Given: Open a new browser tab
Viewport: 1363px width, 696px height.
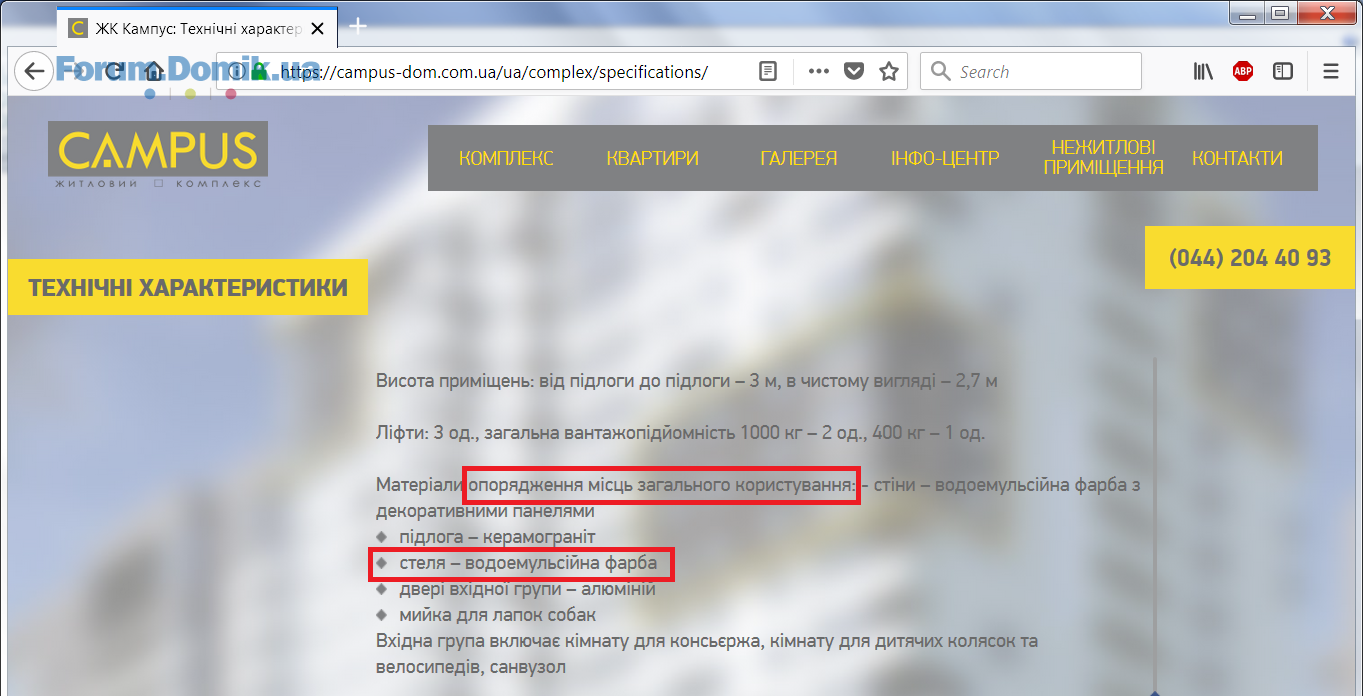Looking at the screenshot, I should [358, 27].
